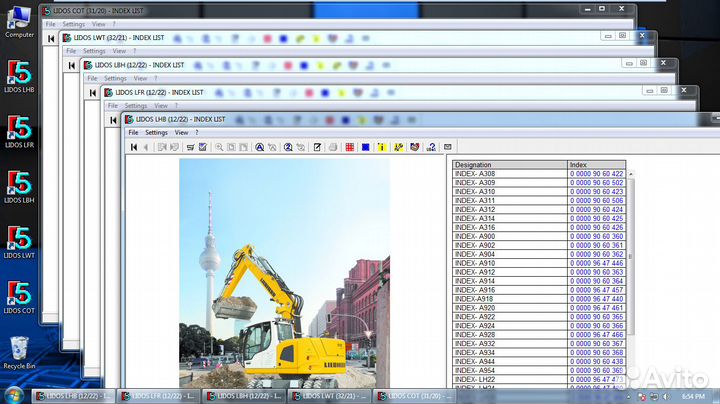
Task: Open LIDOS LBH desktop shortcut
Action: coord(19,187)
